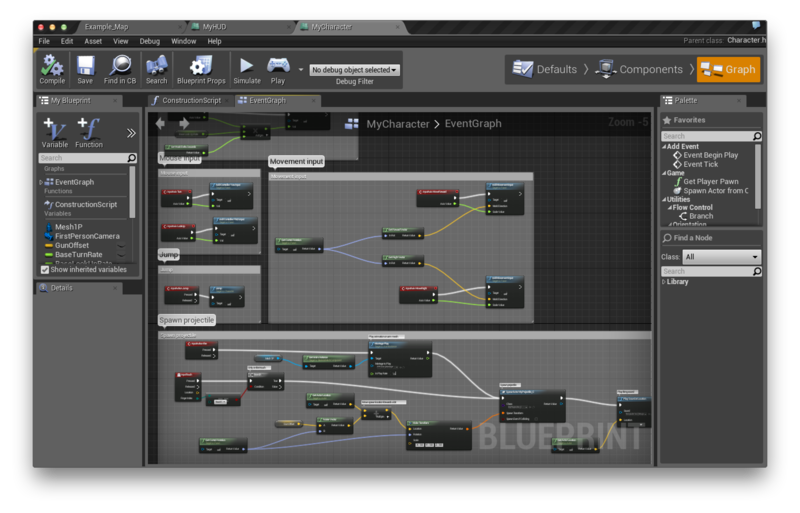Screen dimensions: 800x513
Task: Pick Spawn Actor from Class node entry
Action: coord(712,191)
